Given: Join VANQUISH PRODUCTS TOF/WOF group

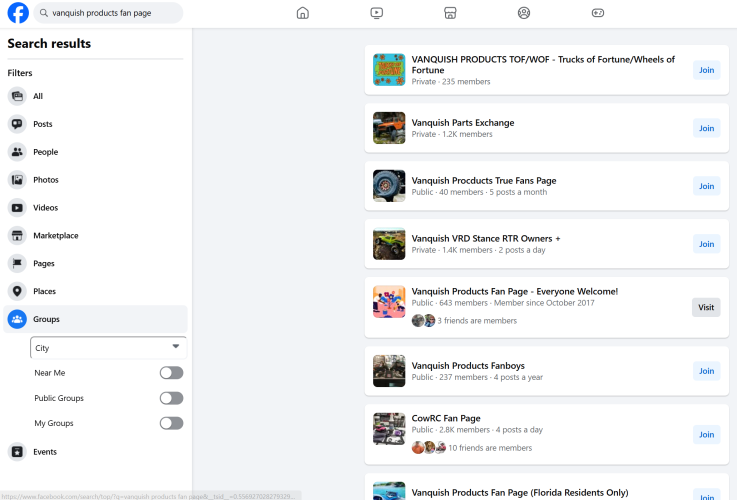Looking at the screenshot, I should coord(706,70).
